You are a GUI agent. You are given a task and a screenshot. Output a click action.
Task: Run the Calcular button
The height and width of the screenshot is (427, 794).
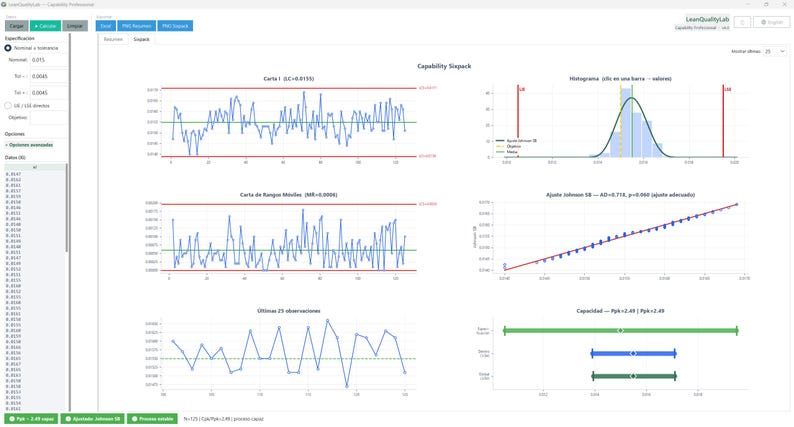[x=46, y=26]
